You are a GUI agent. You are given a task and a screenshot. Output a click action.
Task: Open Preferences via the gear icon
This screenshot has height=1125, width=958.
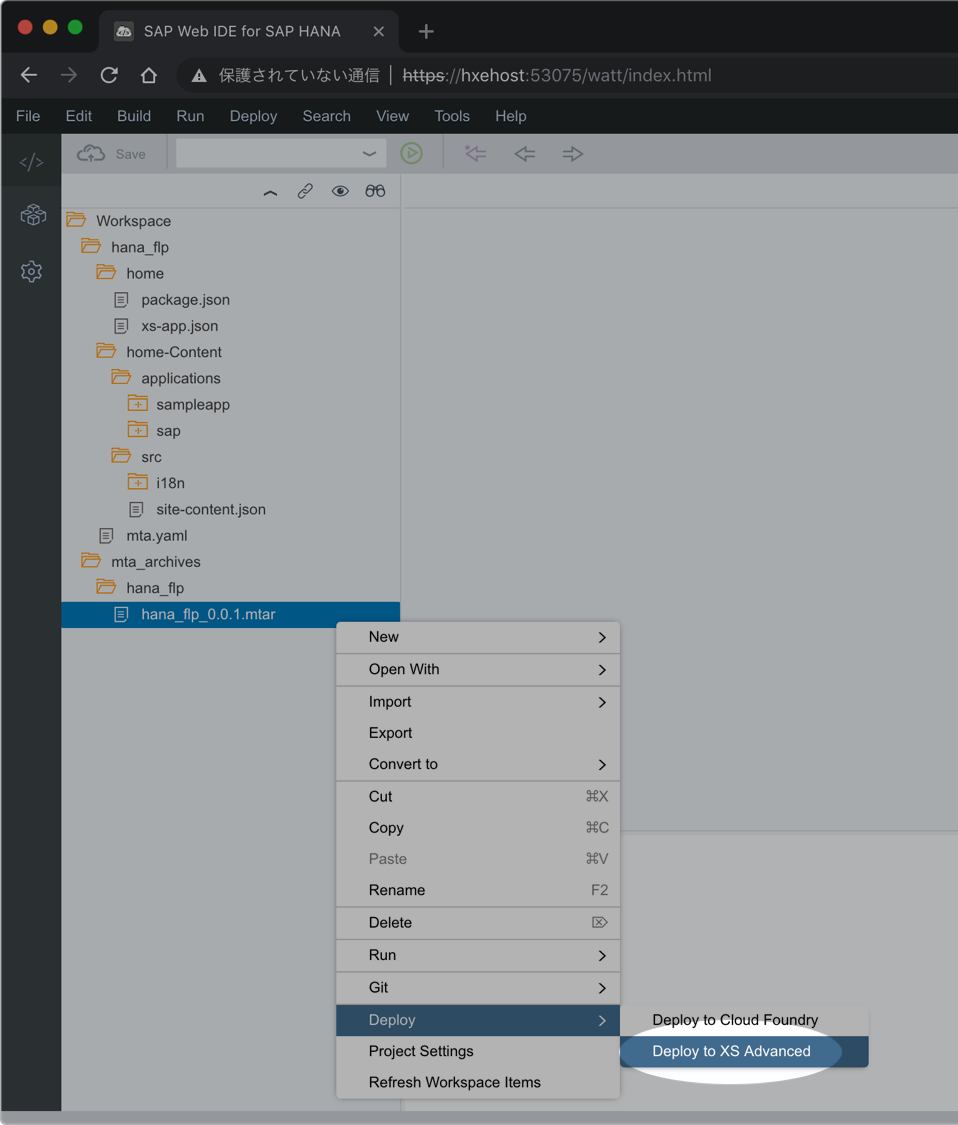(x=31, y=271)
